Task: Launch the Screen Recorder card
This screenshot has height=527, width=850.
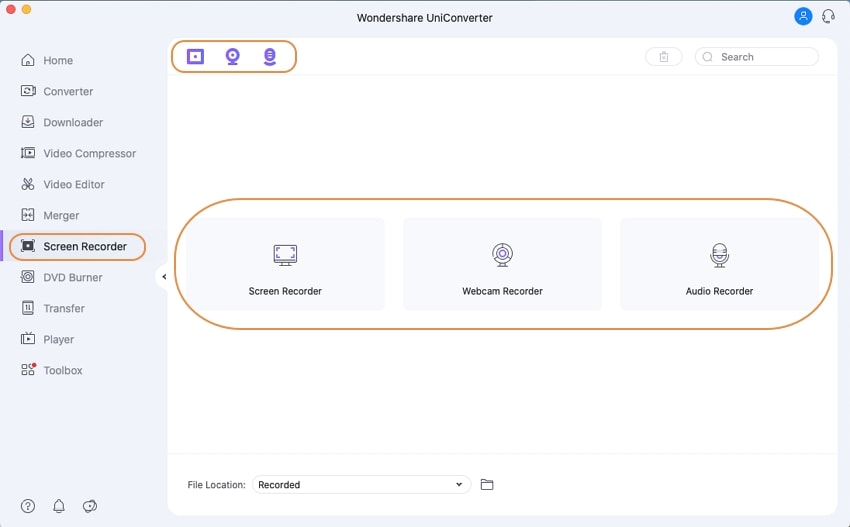Action: click(x=285, y=264)
